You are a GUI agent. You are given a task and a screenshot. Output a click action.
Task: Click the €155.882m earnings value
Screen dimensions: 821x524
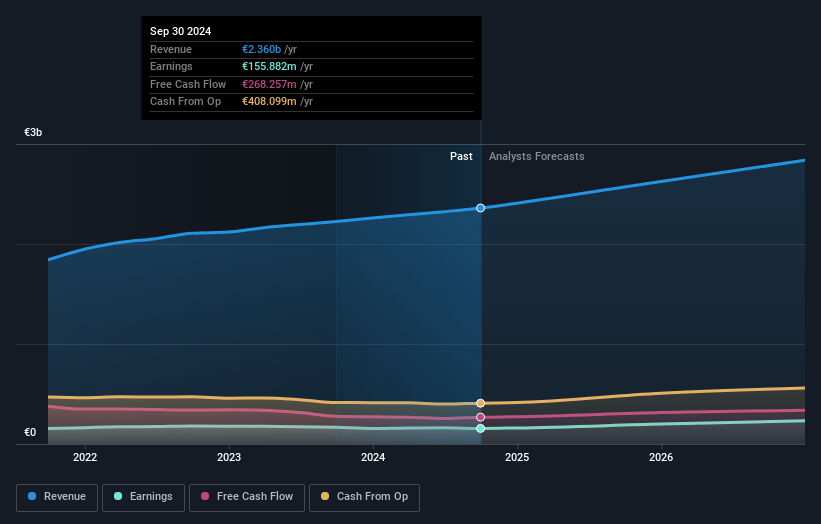(269, 66)
